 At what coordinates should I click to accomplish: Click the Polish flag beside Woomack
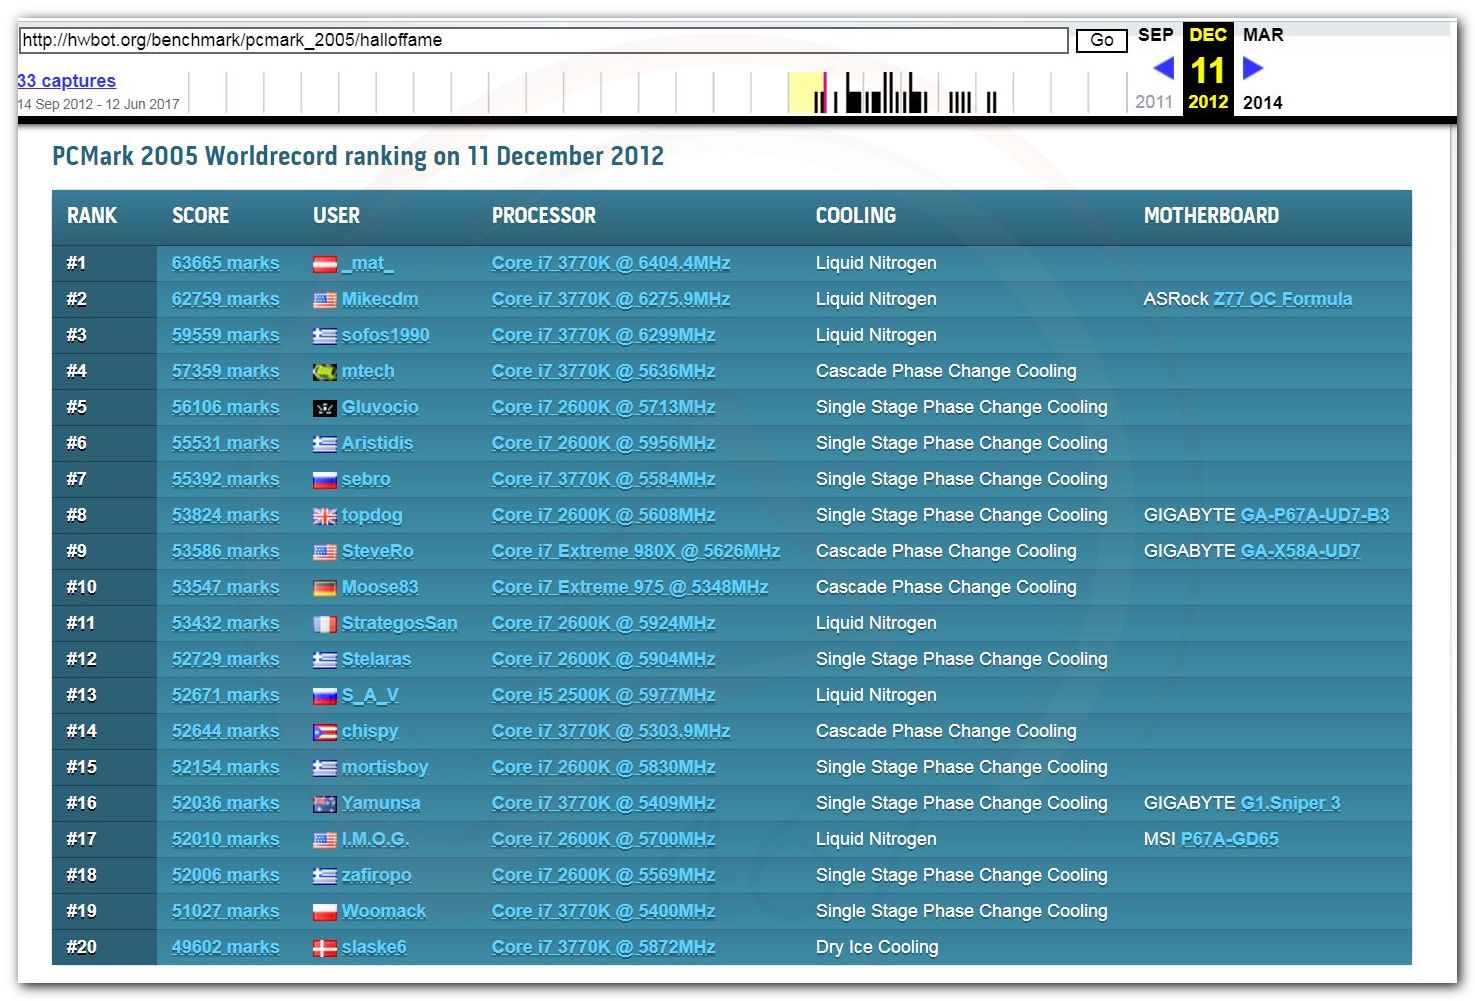[324, 912]
